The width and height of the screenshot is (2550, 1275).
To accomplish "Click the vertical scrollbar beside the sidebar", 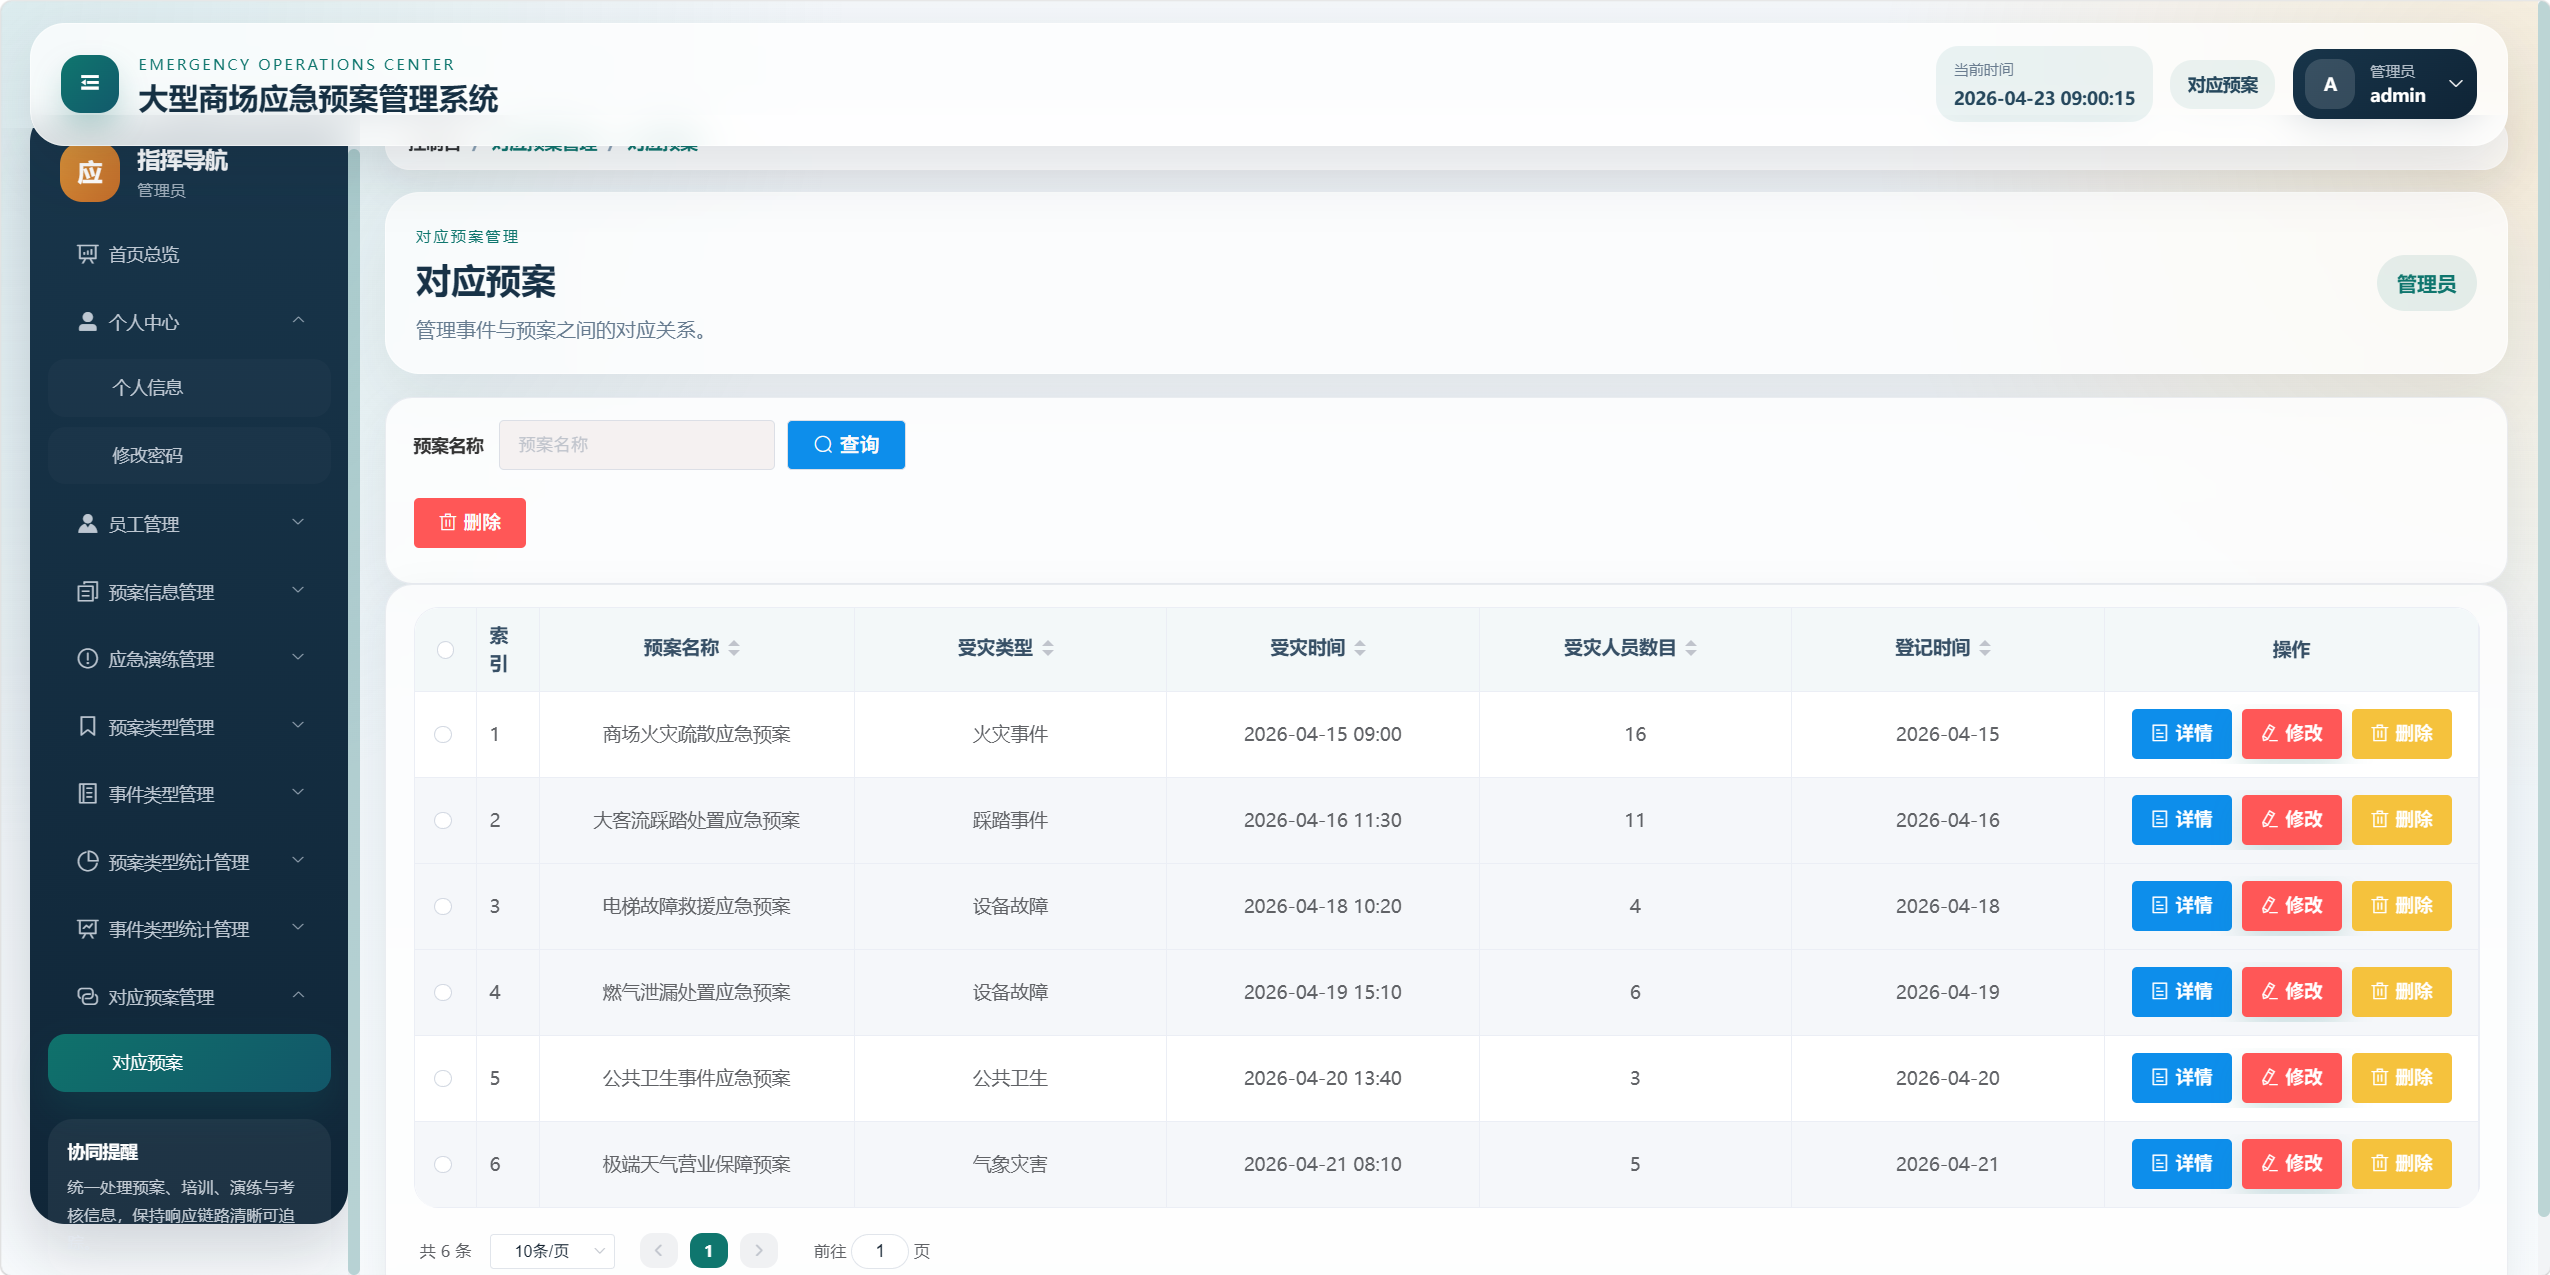I will 354,700.
